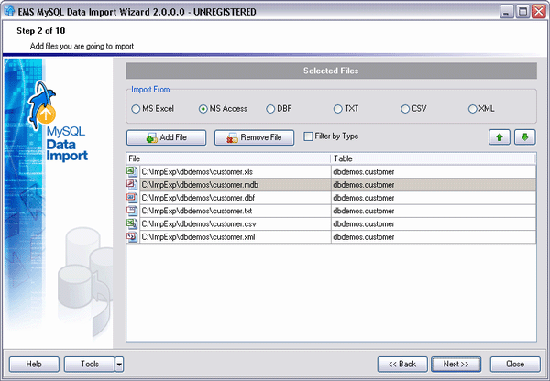Click the text file icon beside customer.txt
Image resolution: width=550 pixels, height=381 pixels.
pos(132,210)
